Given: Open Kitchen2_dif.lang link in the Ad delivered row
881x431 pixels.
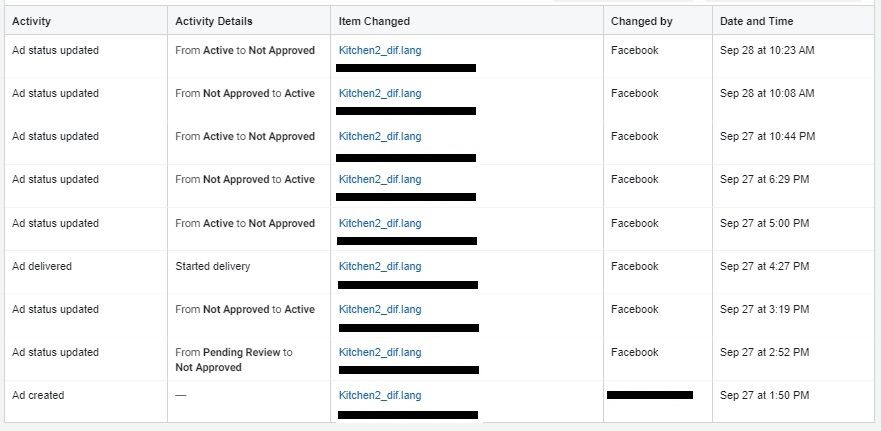Looking at the screenshot, I should coord(380,266).
